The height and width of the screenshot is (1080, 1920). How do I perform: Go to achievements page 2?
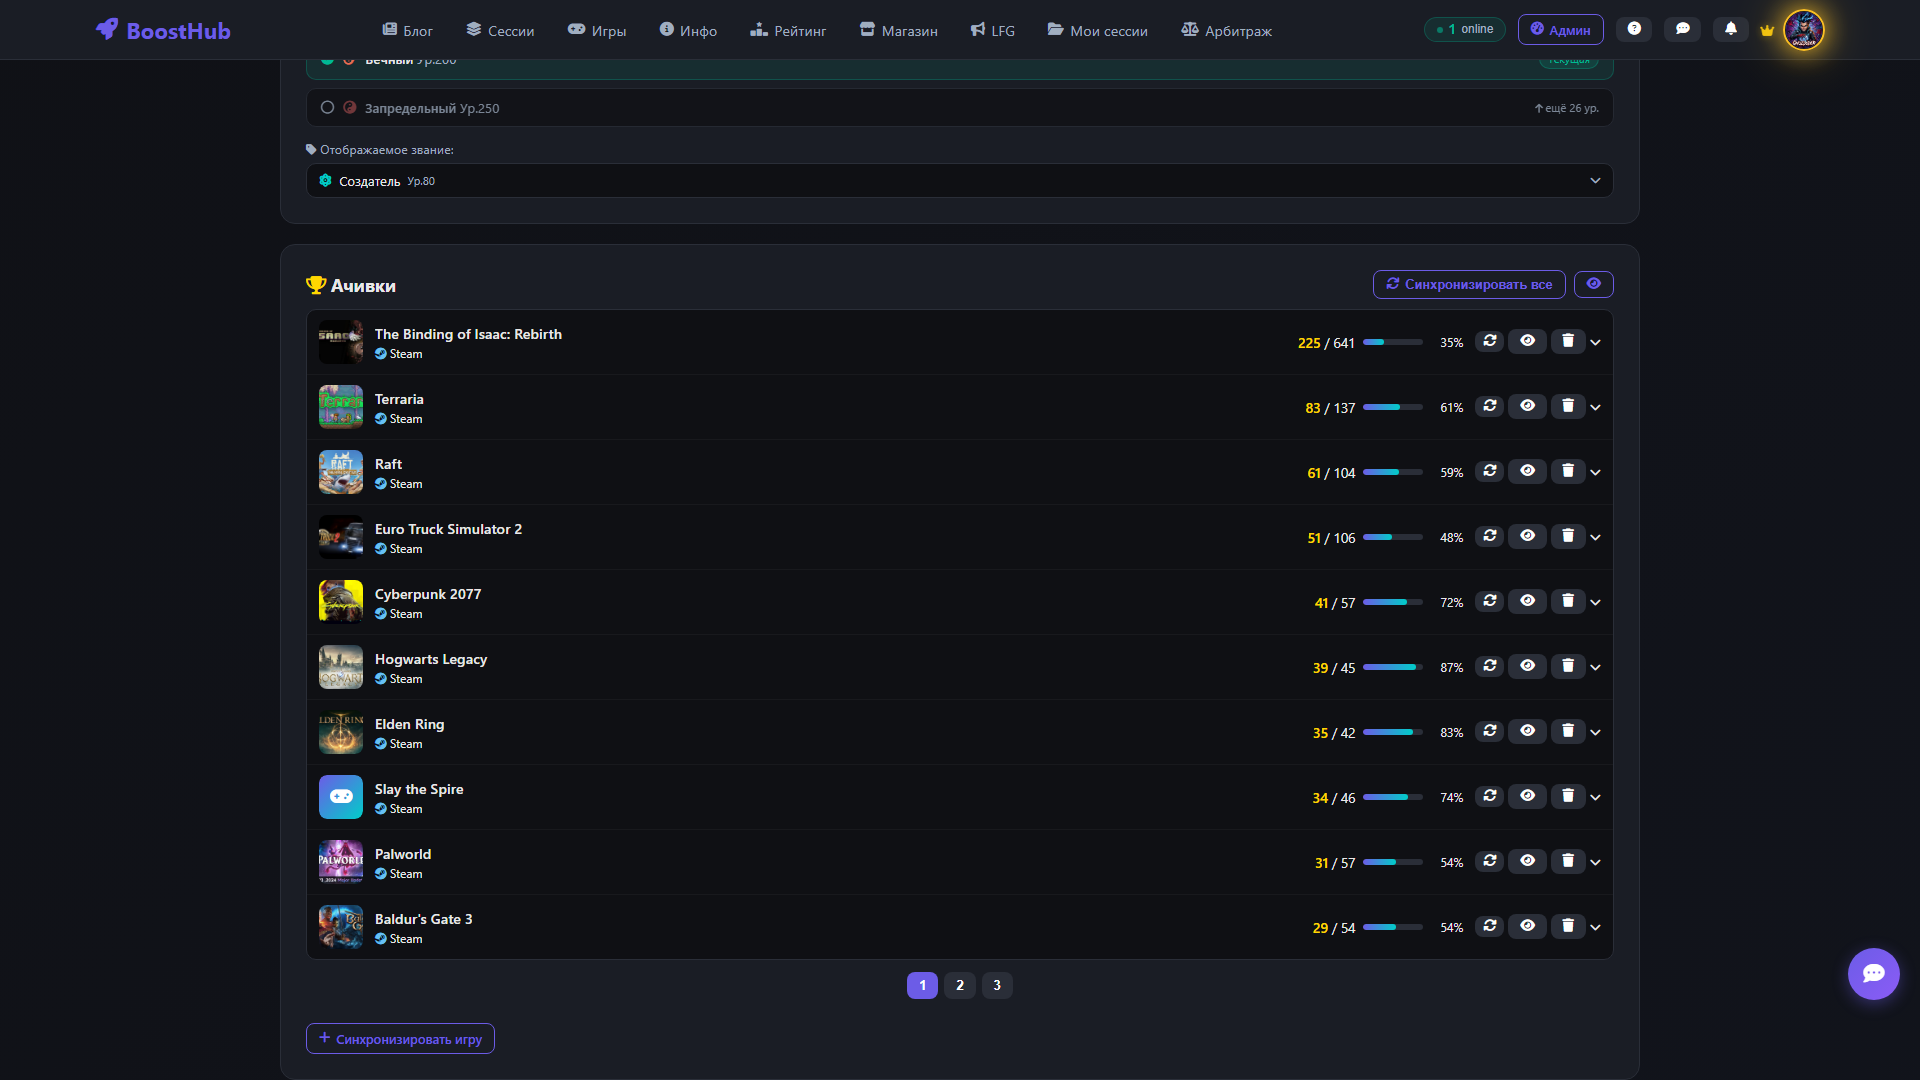[x=959, y=985]
